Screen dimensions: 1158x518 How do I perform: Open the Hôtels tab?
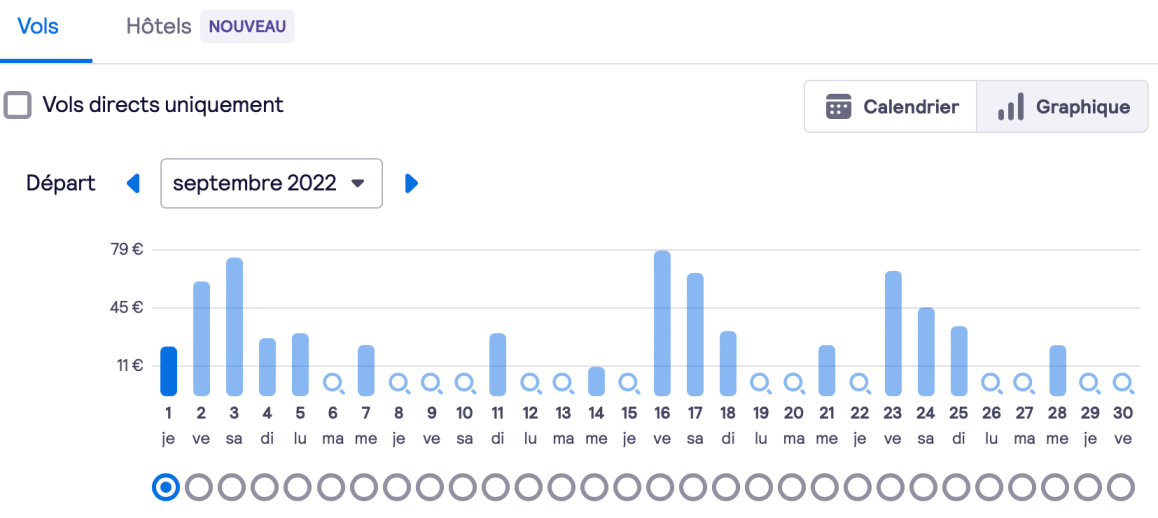(158, 27)
